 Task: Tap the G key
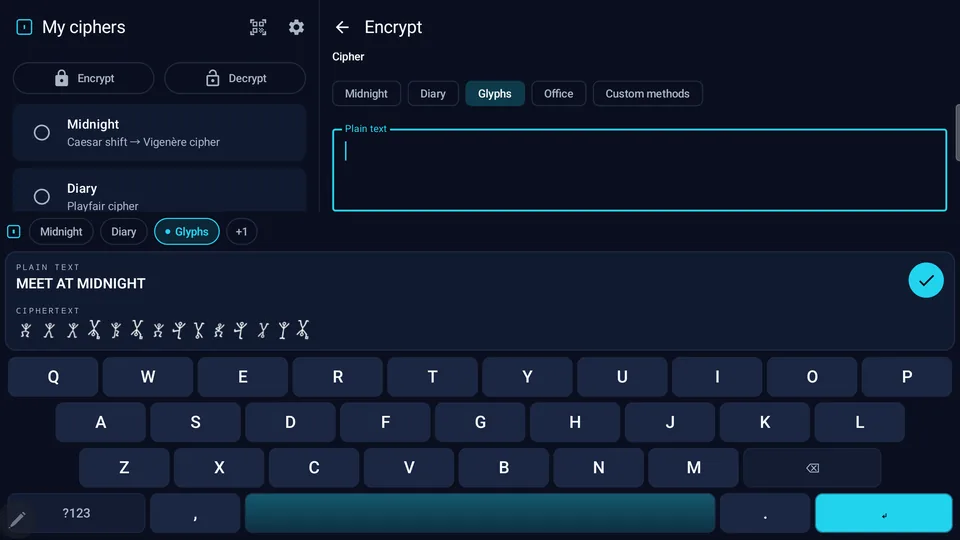point(480,422)
